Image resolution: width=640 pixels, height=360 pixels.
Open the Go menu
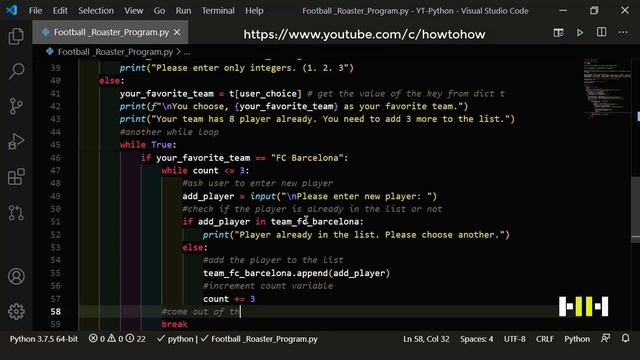[159, 11]
